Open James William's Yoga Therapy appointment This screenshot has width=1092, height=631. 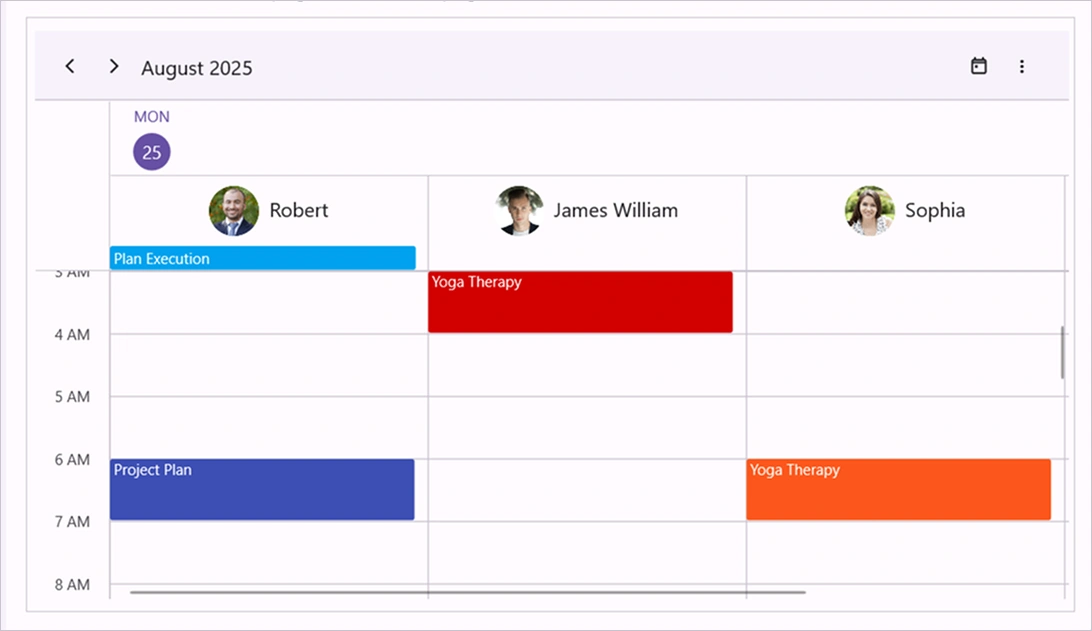coord(580,300)
